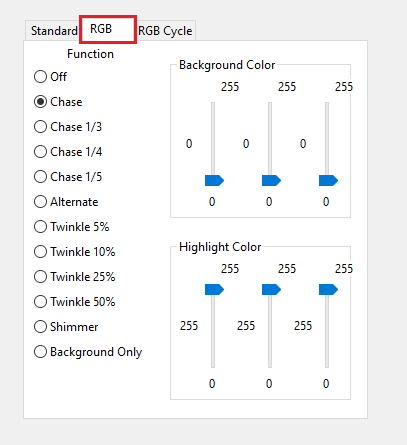Viewport: 407px width, 445px height.
Task: Select the Off function radio button
Action: click(50, 77)
